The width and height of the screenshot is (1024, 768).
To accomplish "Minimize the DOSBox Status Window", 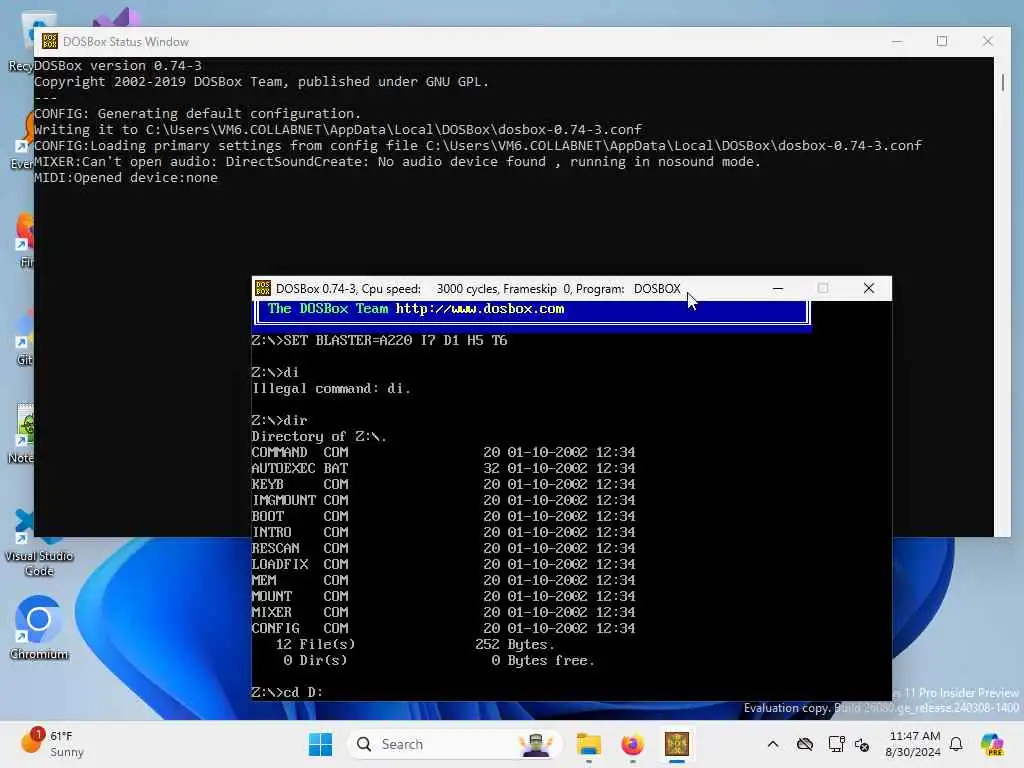I will 897,41.
